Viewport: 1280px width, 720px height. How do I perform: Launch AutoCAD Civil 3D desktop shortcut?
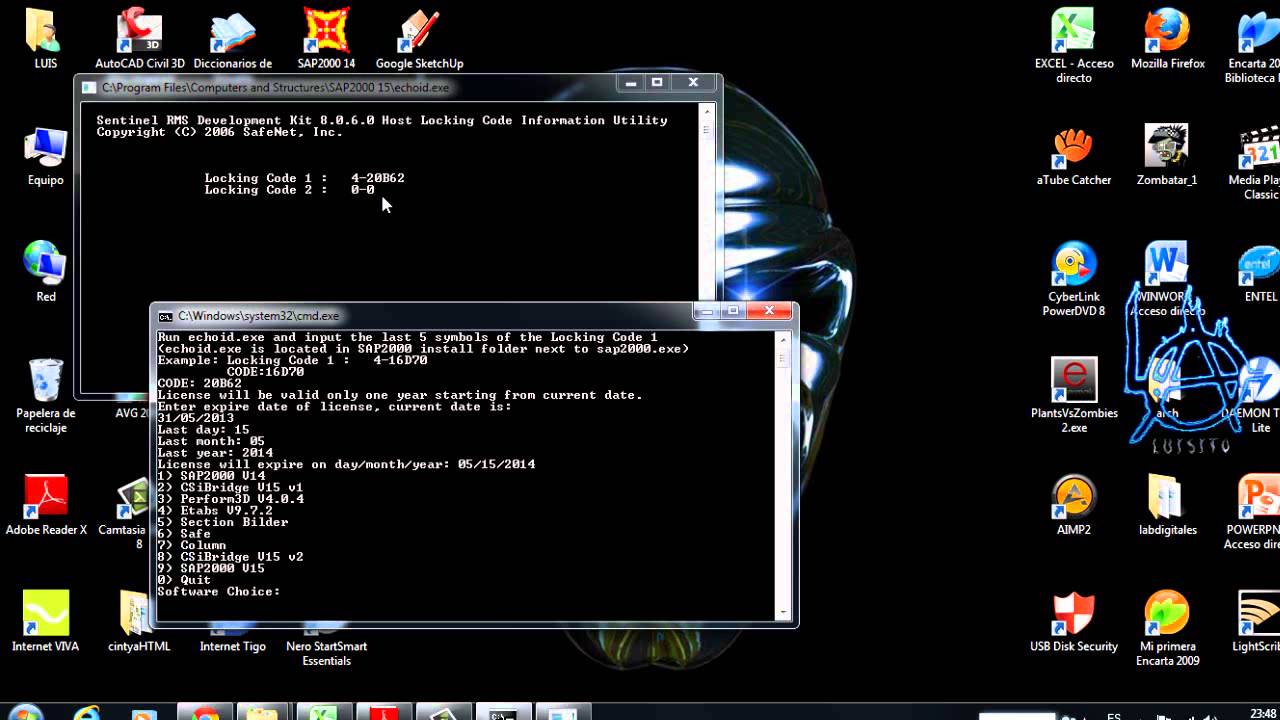click(140, 38)
